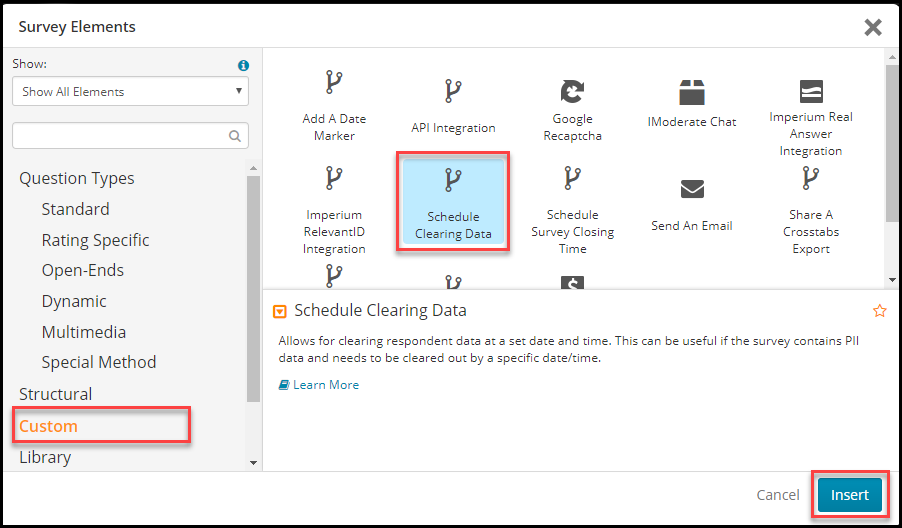Click the Insert button
902x528 pixels.
(x=850, y=495)
